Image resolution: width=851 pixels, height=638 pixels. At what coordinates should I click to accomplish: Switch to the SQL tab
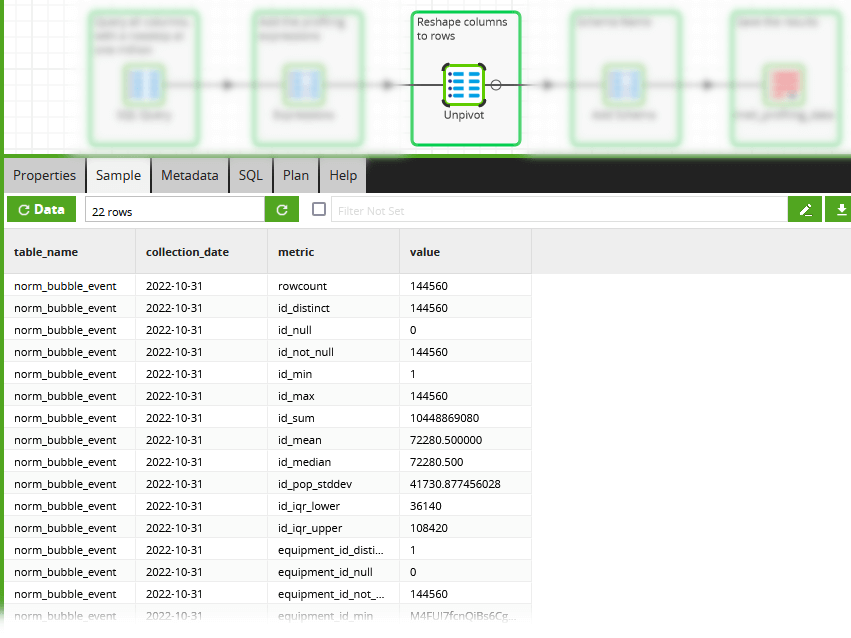point(250,175)
